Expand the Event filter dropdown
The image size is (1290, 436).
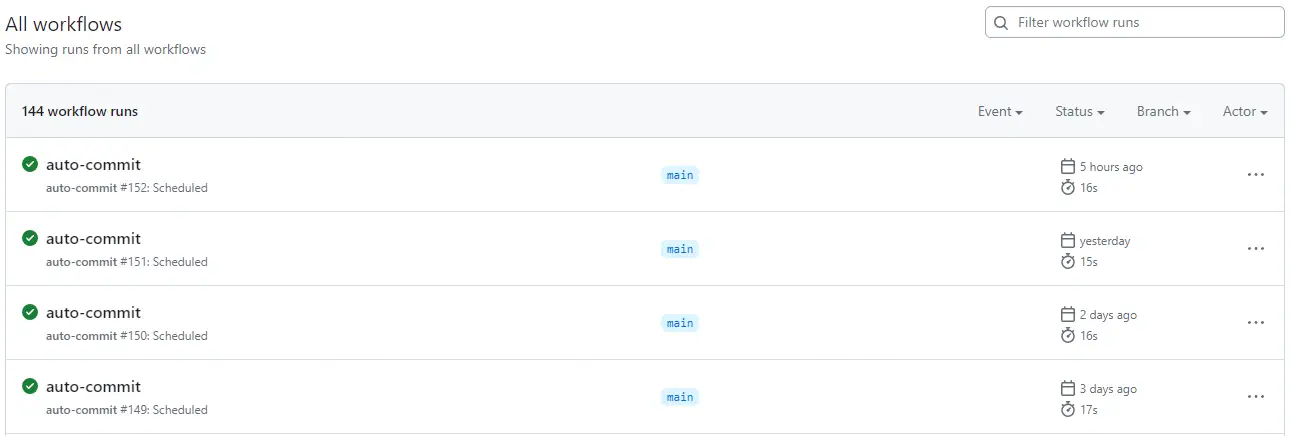click(x=1000, y=112)
